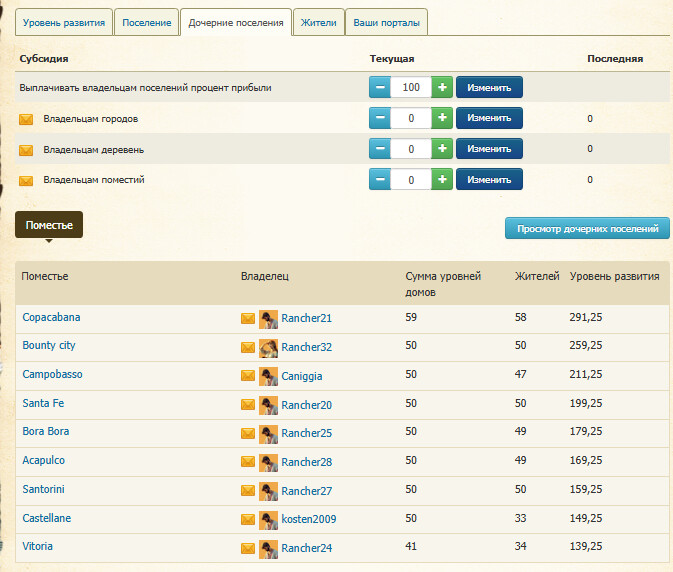The height and width of the screenshot is (572, 673).
Task: Decrease profit percent with minus button
Action: click(380, 88)
